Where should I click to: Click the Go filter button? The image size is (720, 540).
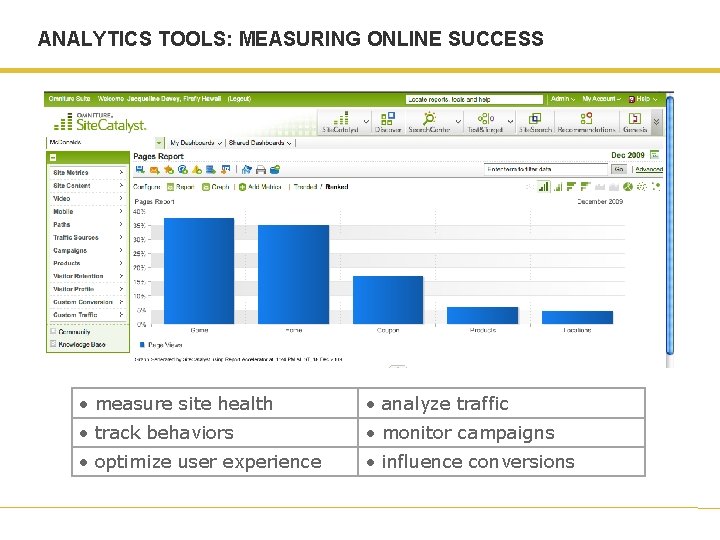point(619,169)
